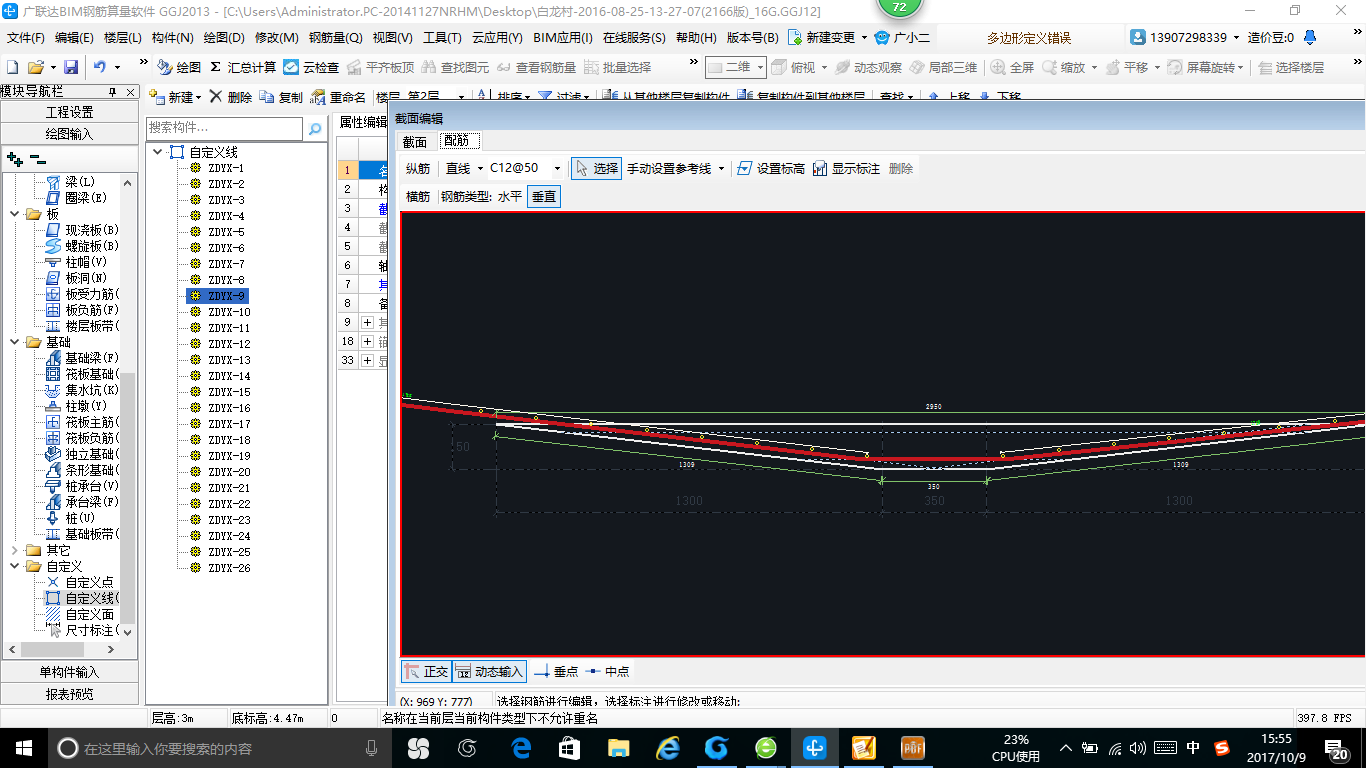Switch to 横筋 mode

coord(418,196)
